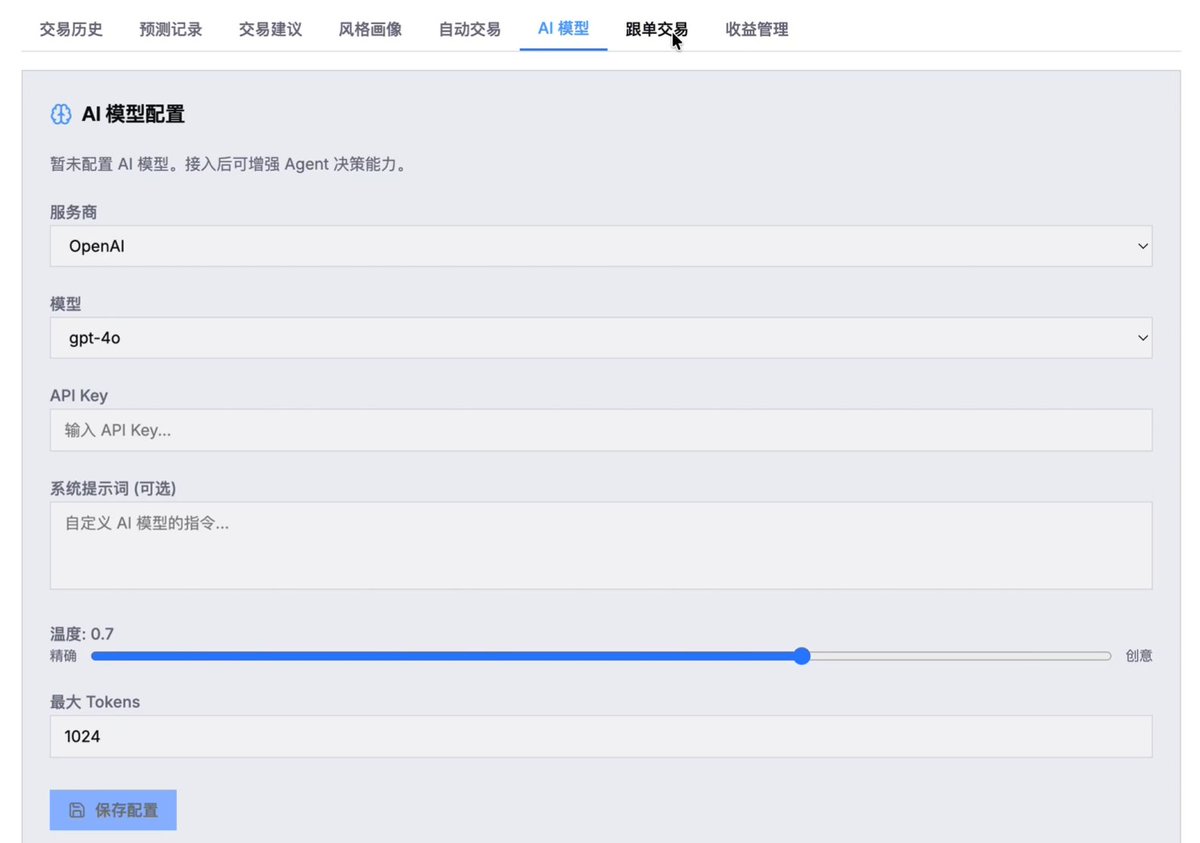The image size is (1200, 843).
Task: Focus the API Key input field
Action: [601, 430]
